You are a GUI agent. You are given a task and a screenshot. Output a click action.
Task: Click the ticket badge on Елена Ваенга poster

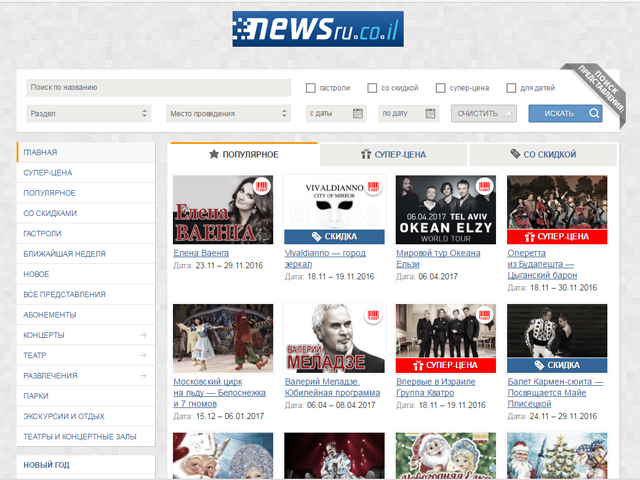tap(262, 187)
